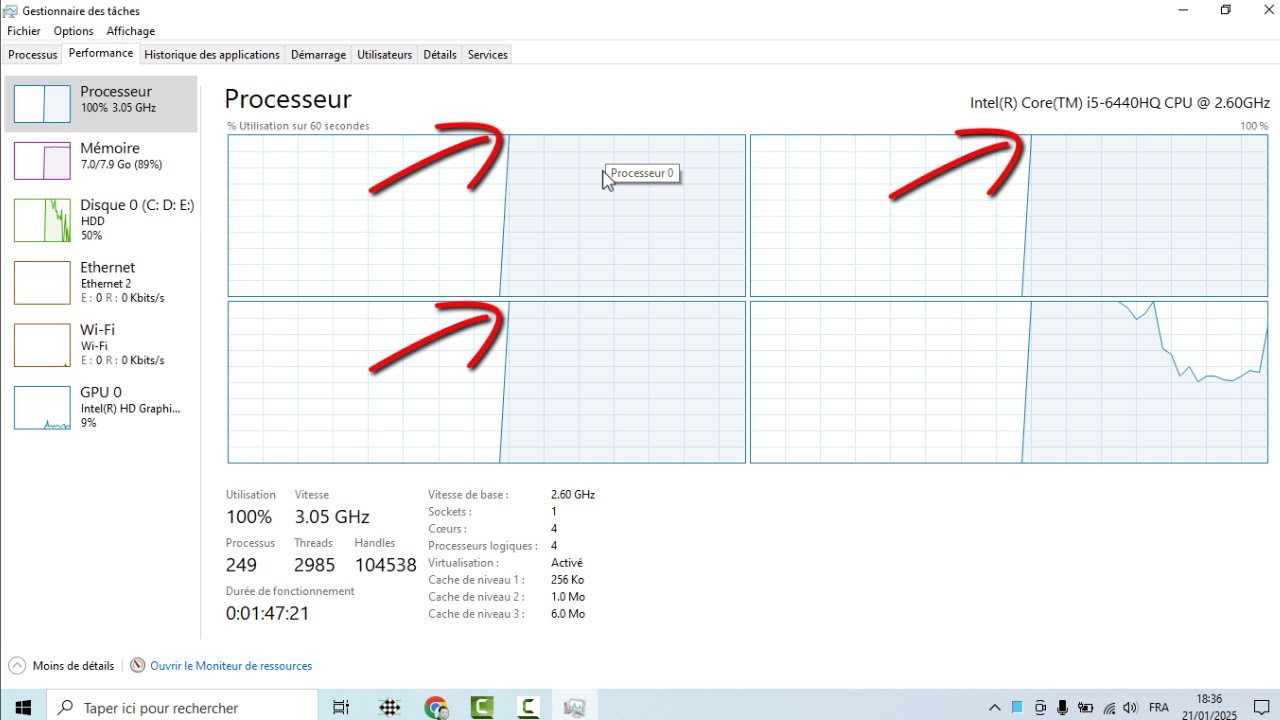Click the Moins de détails arrow
Screen dimensions: 1280x720
point(18,665)
